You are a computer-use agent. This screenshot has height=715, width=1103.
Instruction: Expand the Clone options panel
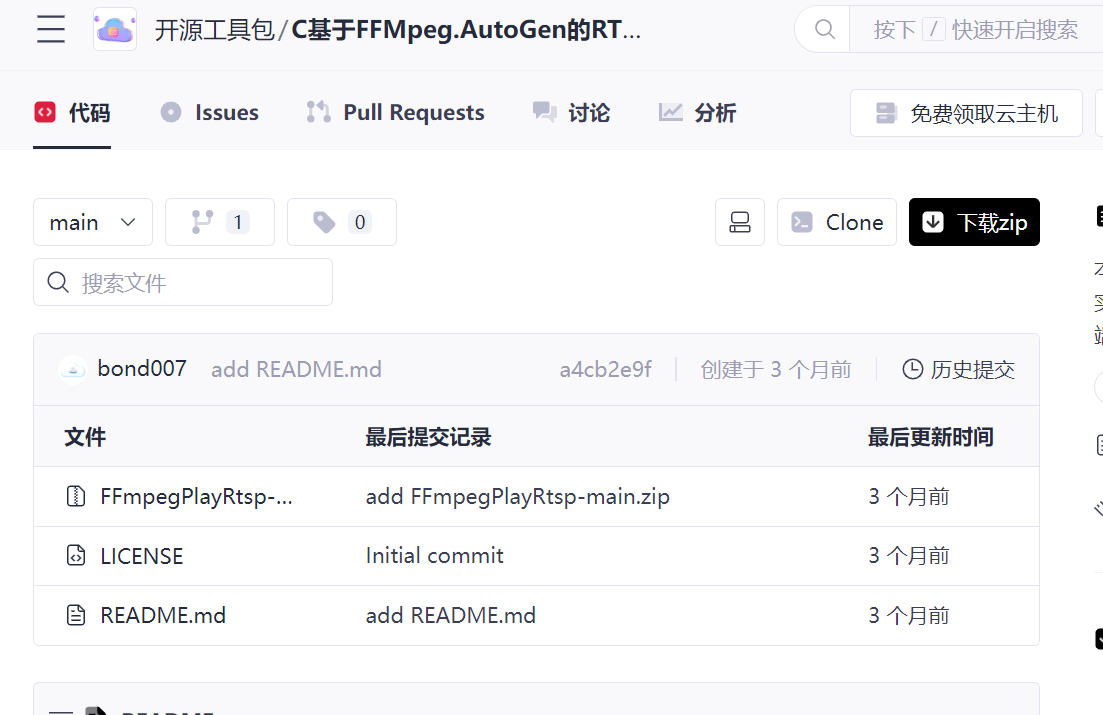836,222
